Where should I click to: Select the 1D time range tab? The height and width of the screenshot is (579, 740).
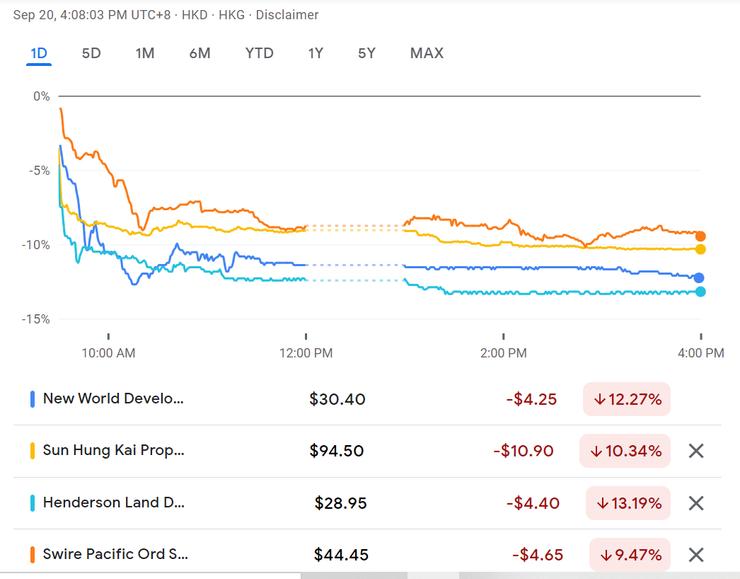point(39,53)
